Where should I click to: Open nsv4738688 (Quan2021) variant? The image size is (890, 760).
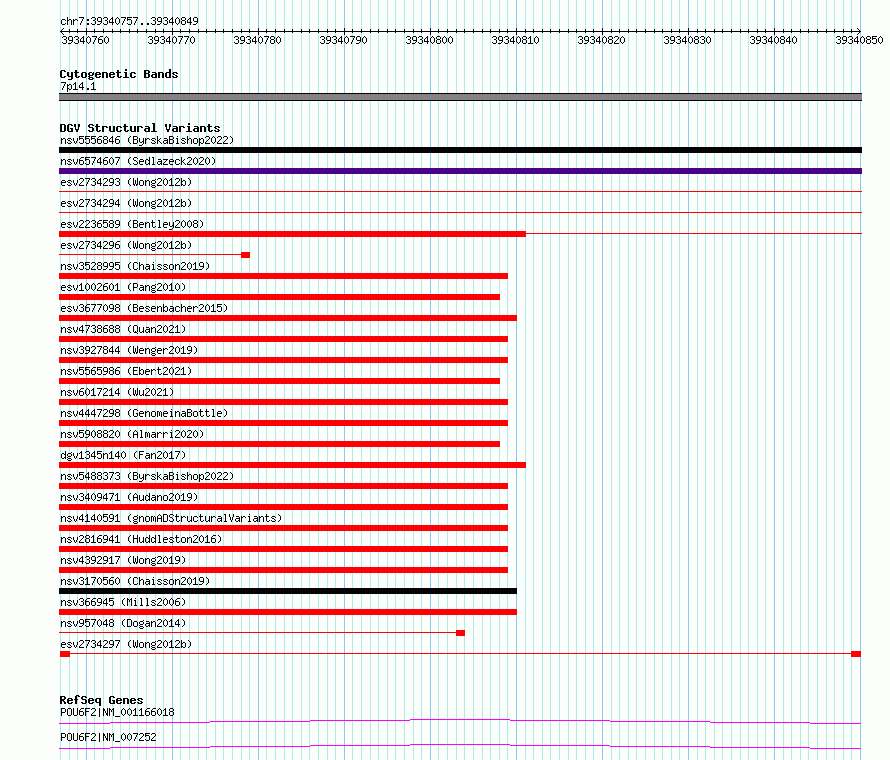click(123, 329)
